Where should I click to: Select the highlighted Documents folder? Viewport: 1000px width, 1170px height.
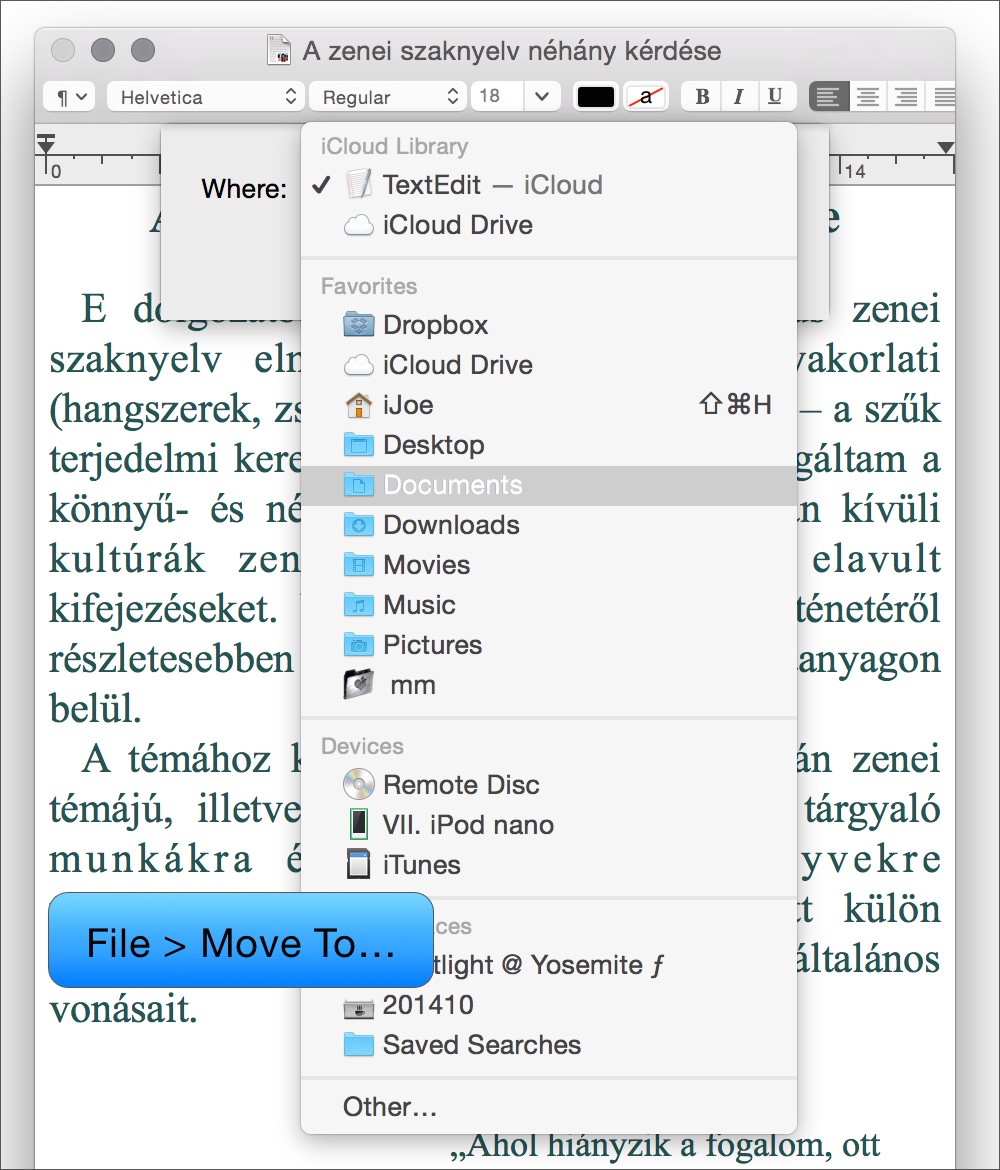click(549, 485)
